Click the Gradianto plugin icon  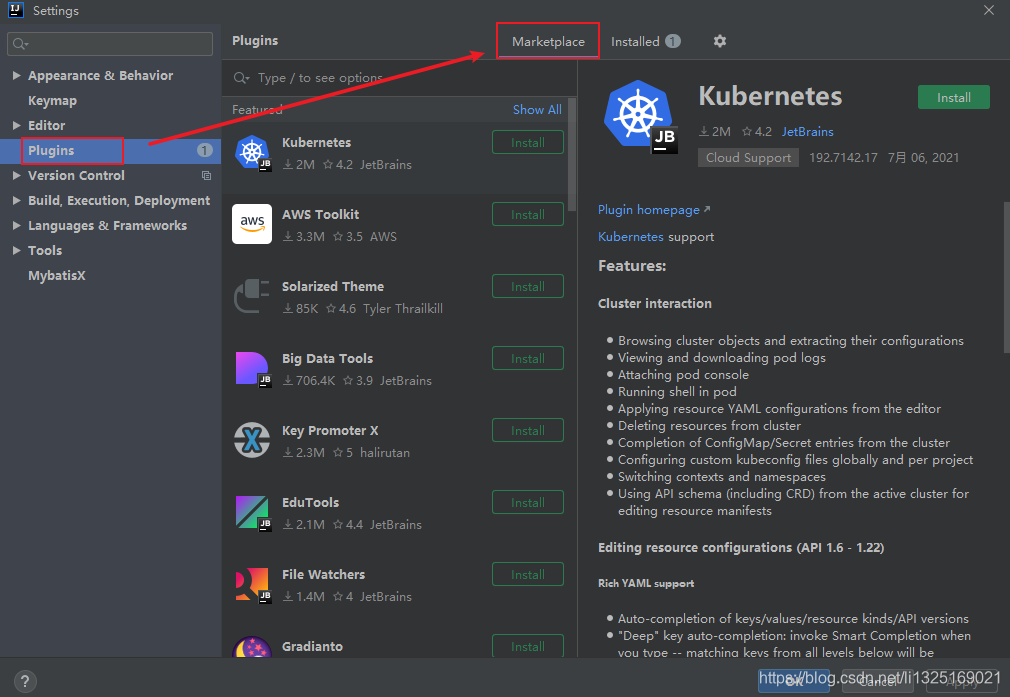(252, 646)
